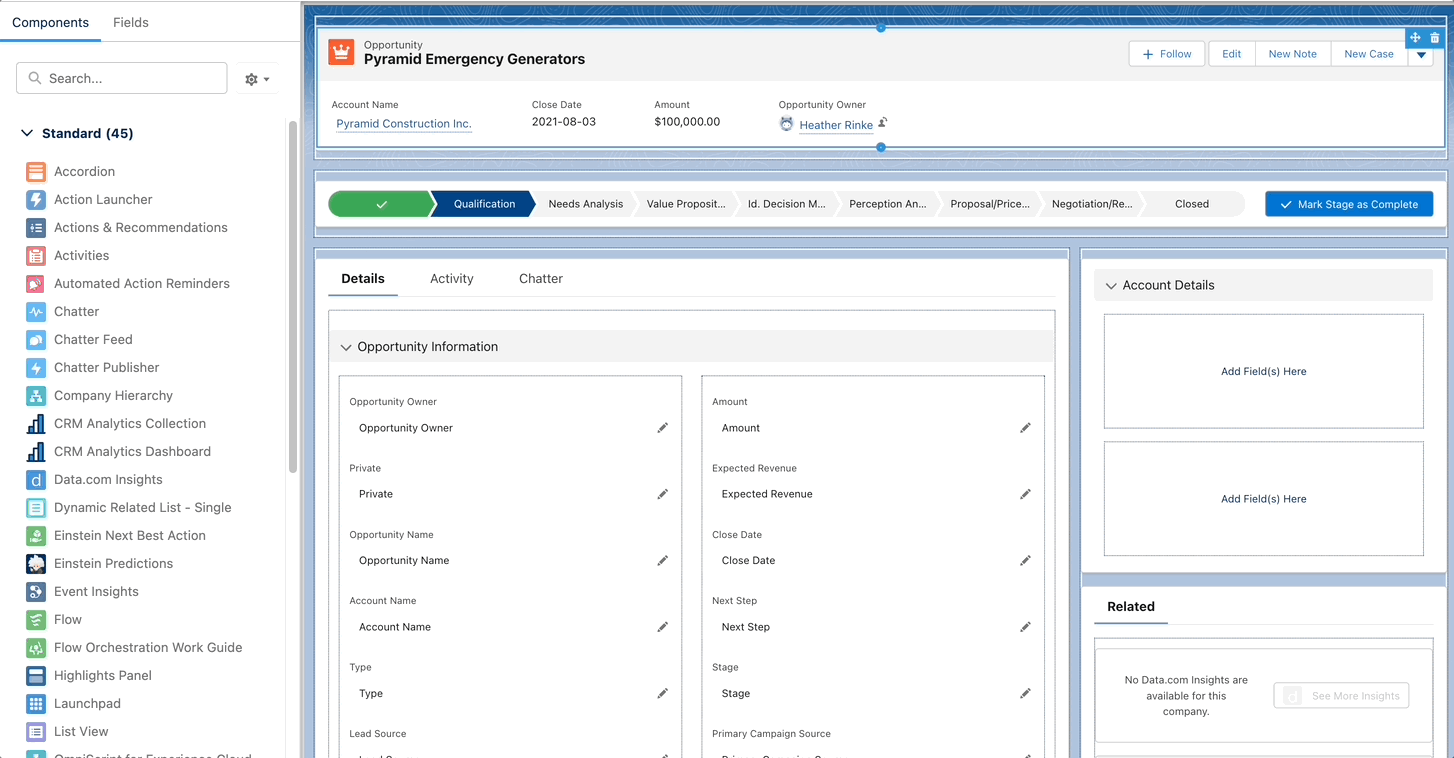Click the edit pencil for Close Date field
This screenshot has width=1454, height=758.
click(1025, 561)
